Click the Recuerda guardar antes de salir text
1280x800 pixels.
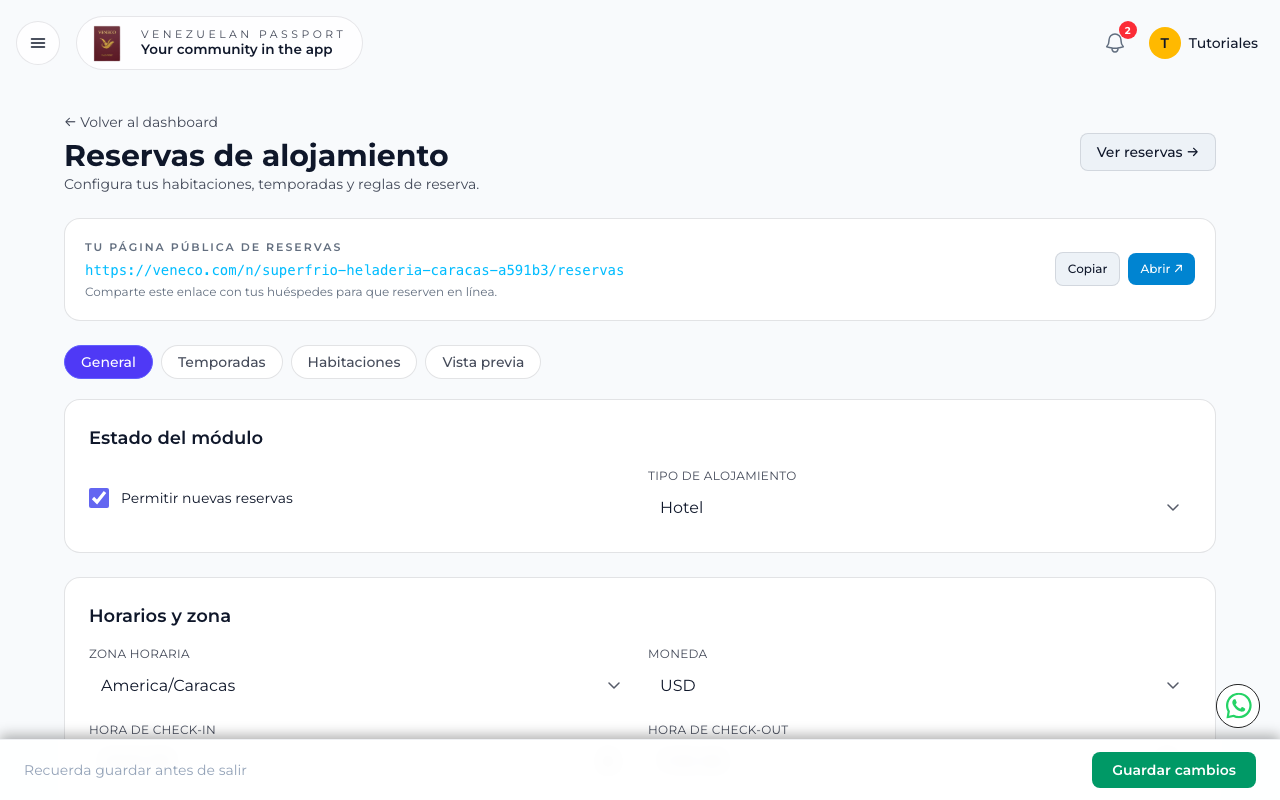tap(135, 770)
